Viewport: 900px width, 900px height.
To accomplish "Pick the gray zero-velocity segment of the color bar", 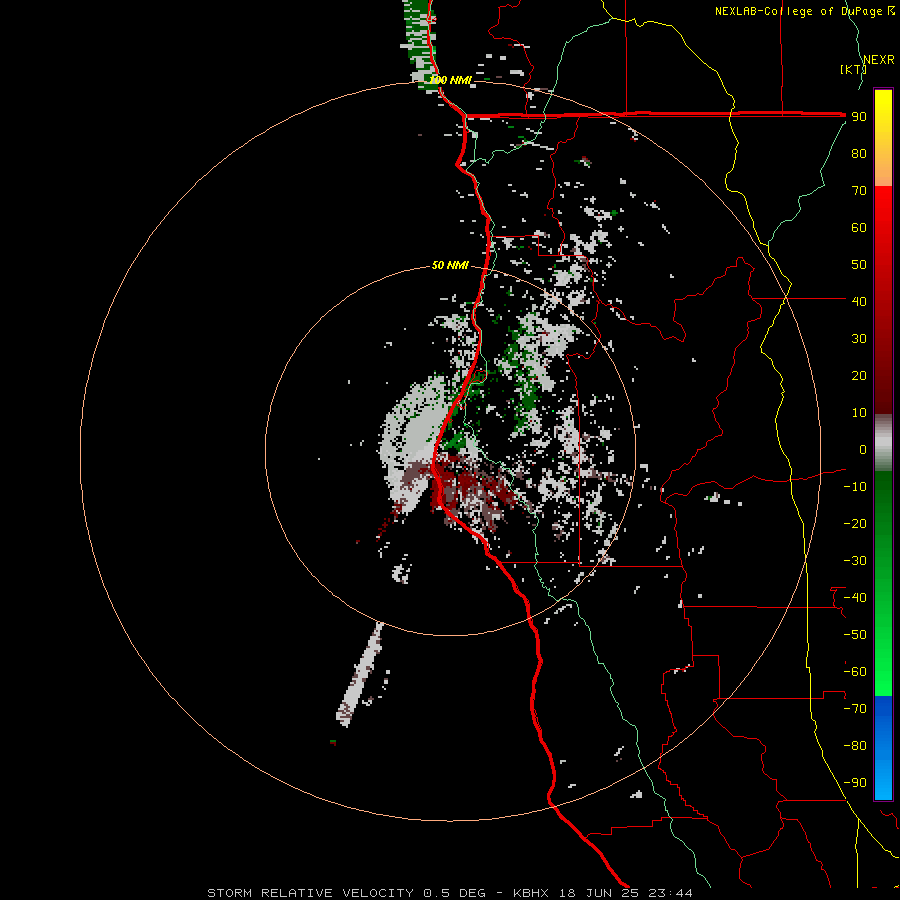I will [x=883, y=443].
